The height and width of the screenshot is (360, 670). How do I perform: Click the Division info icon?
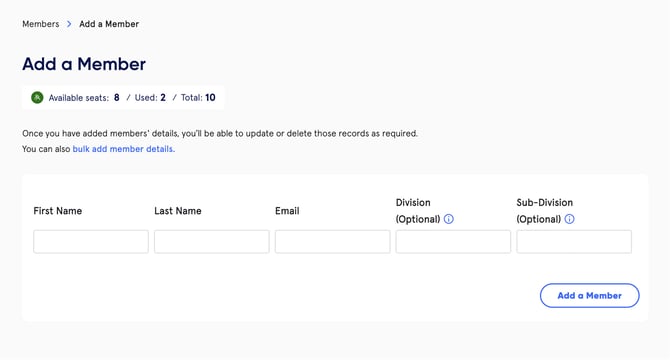click(x=449, y=219)
